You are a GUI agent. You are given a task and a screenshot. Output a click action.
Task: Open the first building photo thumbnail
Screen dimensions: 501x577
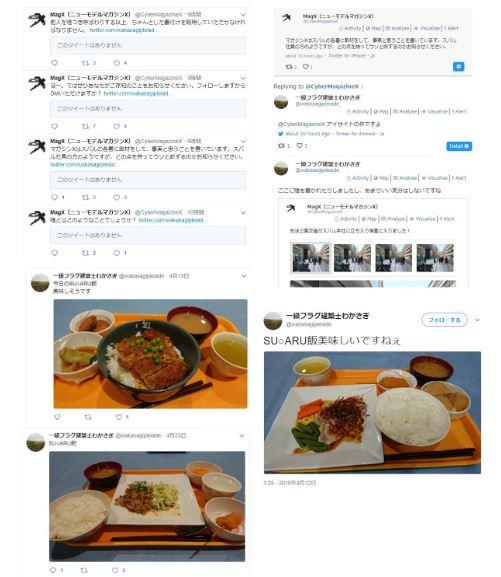[x=311, y=258]
